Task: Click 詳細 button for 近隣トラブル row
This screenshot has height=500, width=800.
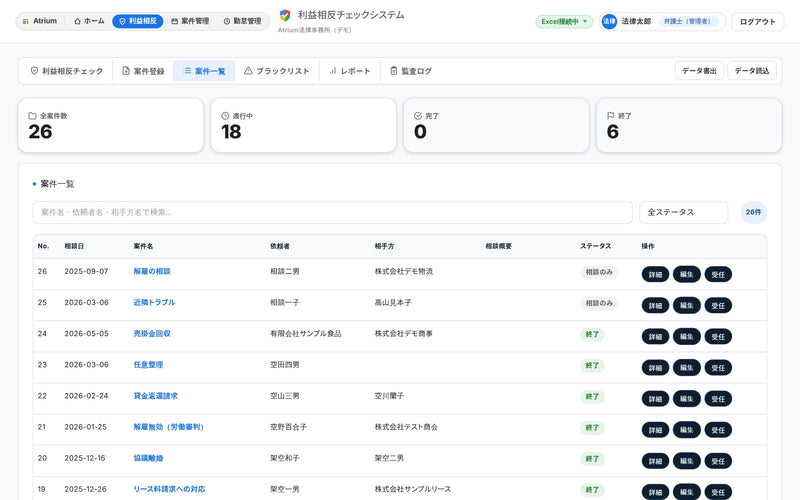Action: click(x=655, y=306)
